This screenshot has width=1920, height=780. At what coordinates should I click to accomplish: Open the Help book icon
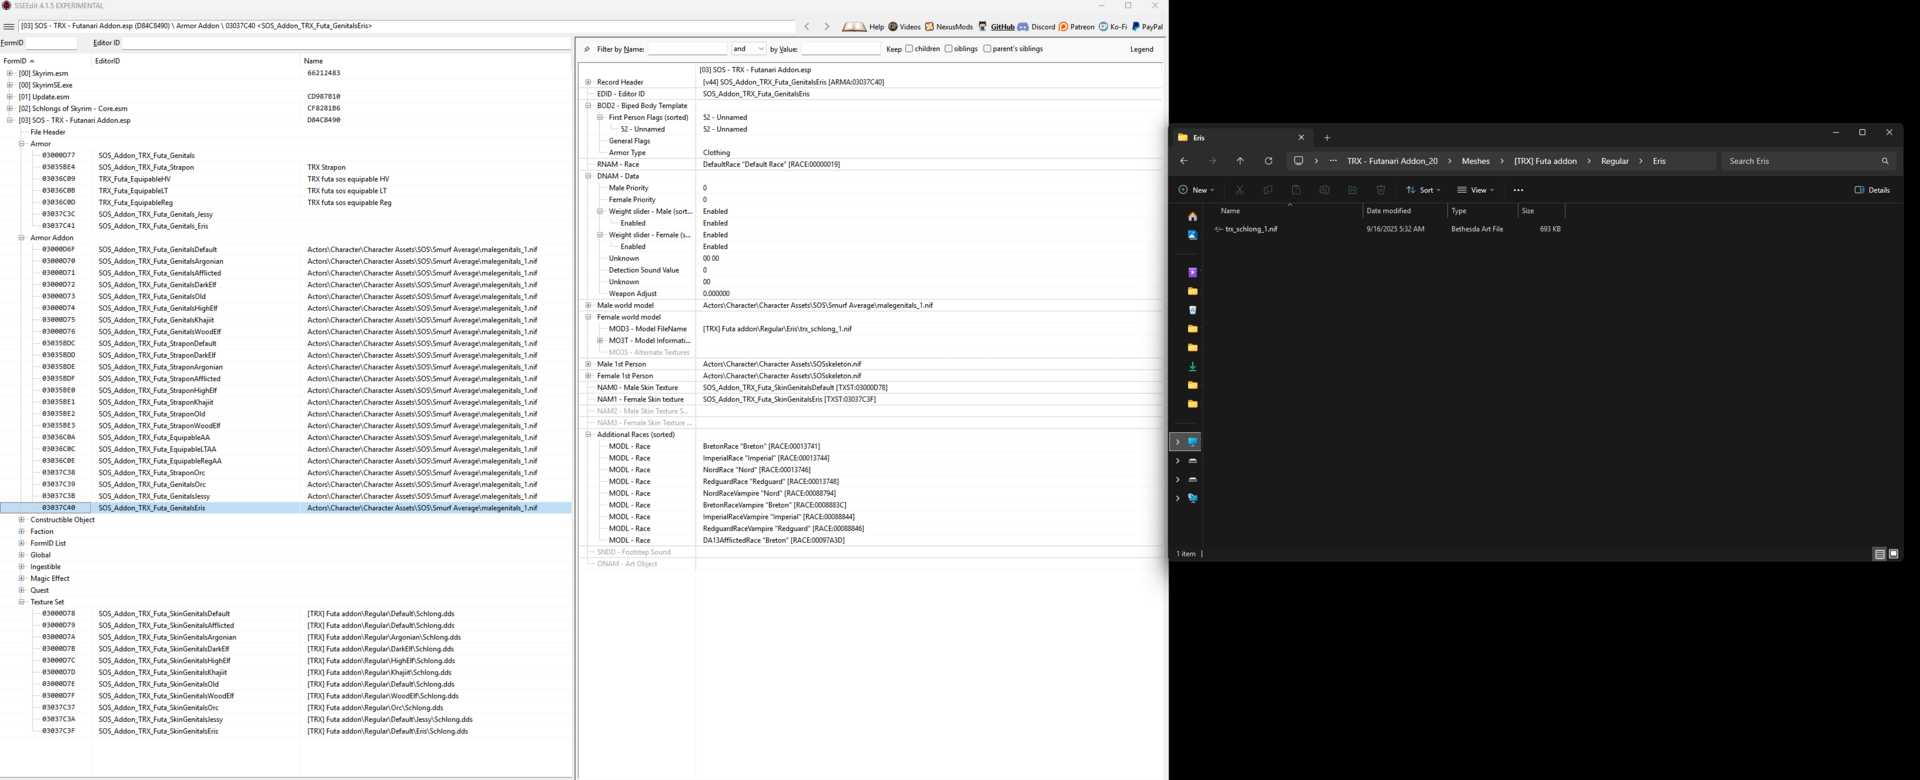tap(854, 27)
